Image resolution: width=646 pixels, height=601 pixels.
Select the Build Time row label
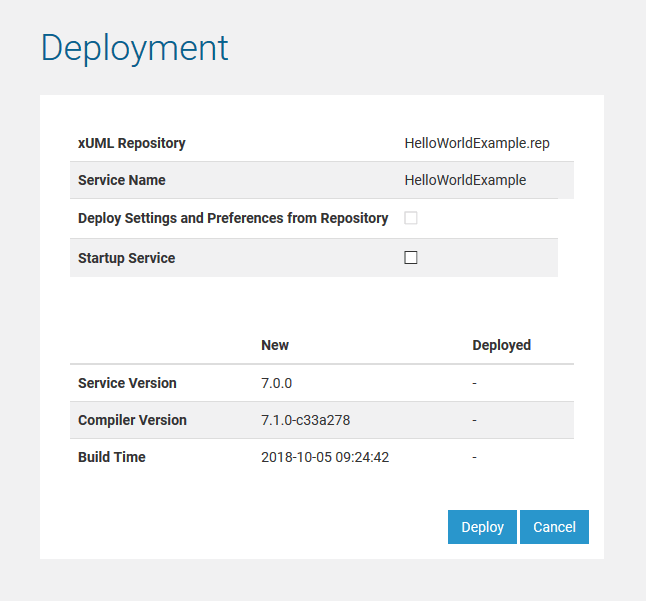(x=112, y=457)
